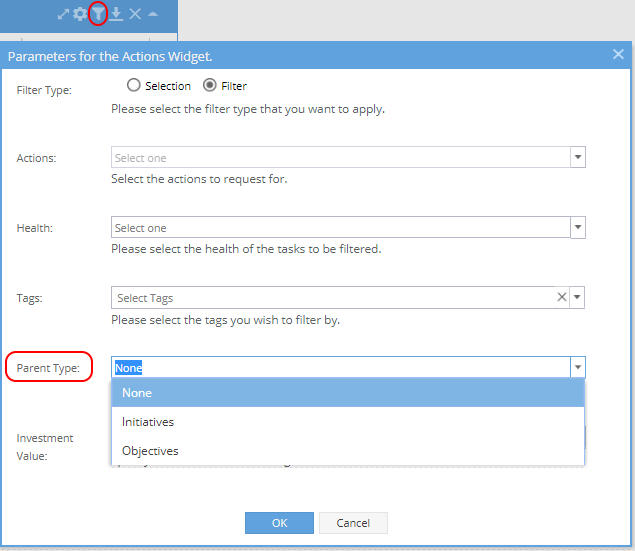The width and height of the screenshot is (635, 551).
Task: Select the Selection radio button
Action: click(133, 85)
